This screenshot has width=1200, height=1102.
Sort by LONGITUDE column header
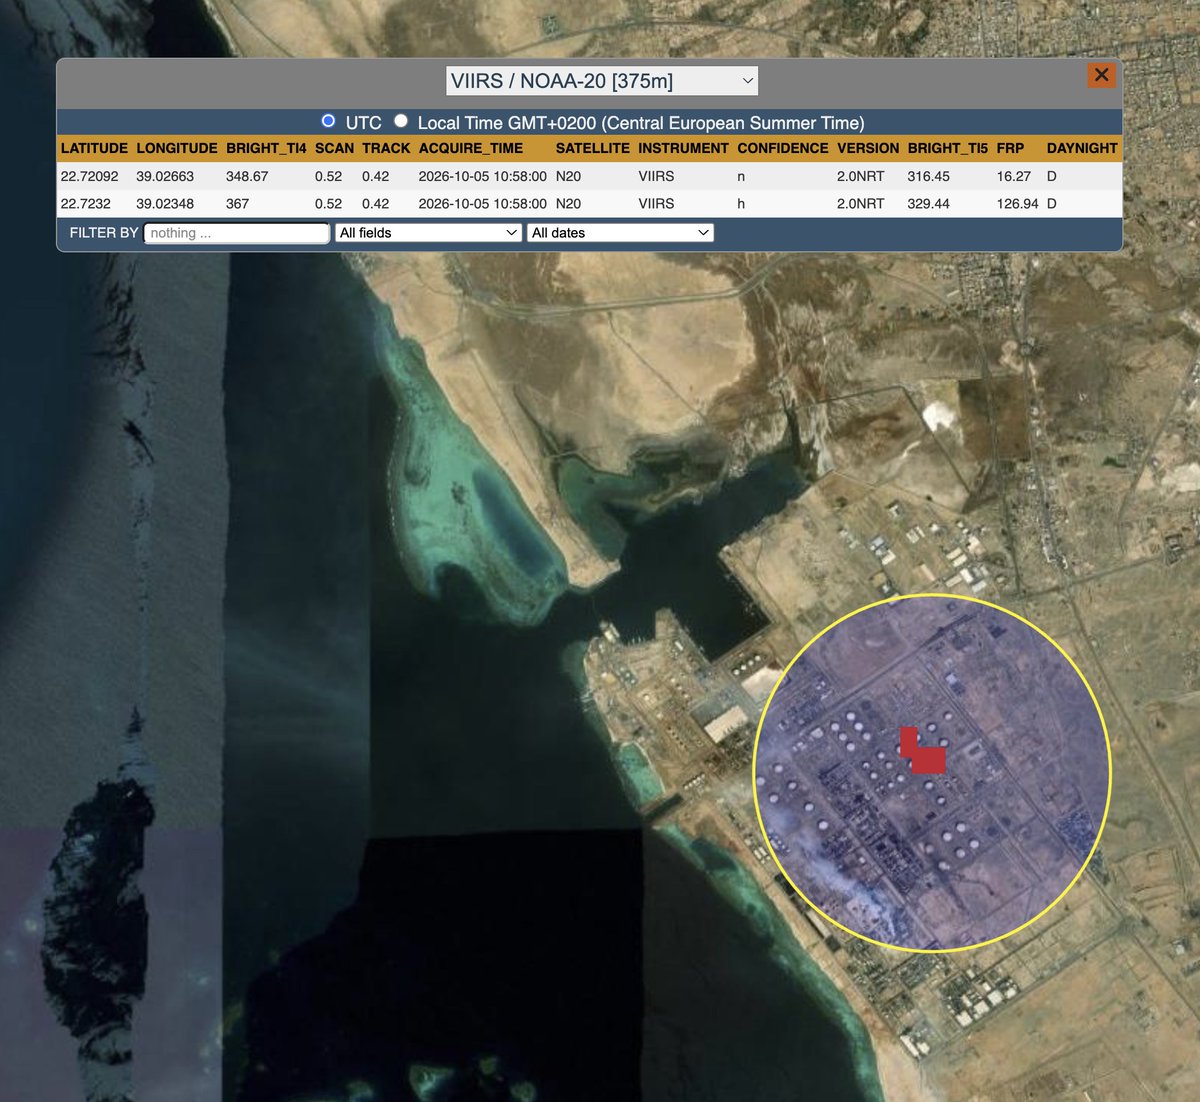point(177,148)
